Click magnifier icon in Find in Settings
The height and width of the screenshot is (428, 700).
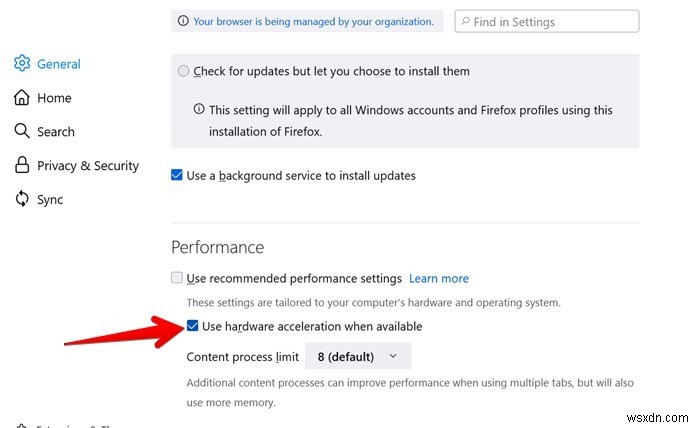467,21
